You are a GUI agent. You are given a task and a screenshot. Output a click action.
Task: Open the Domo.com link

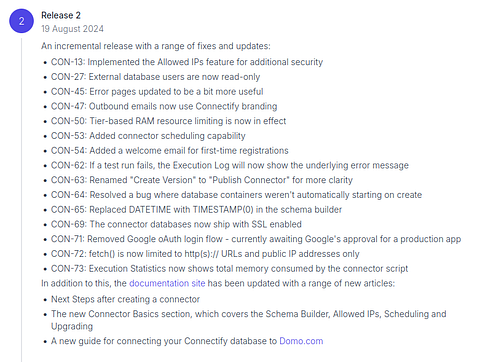pos(301,341)
